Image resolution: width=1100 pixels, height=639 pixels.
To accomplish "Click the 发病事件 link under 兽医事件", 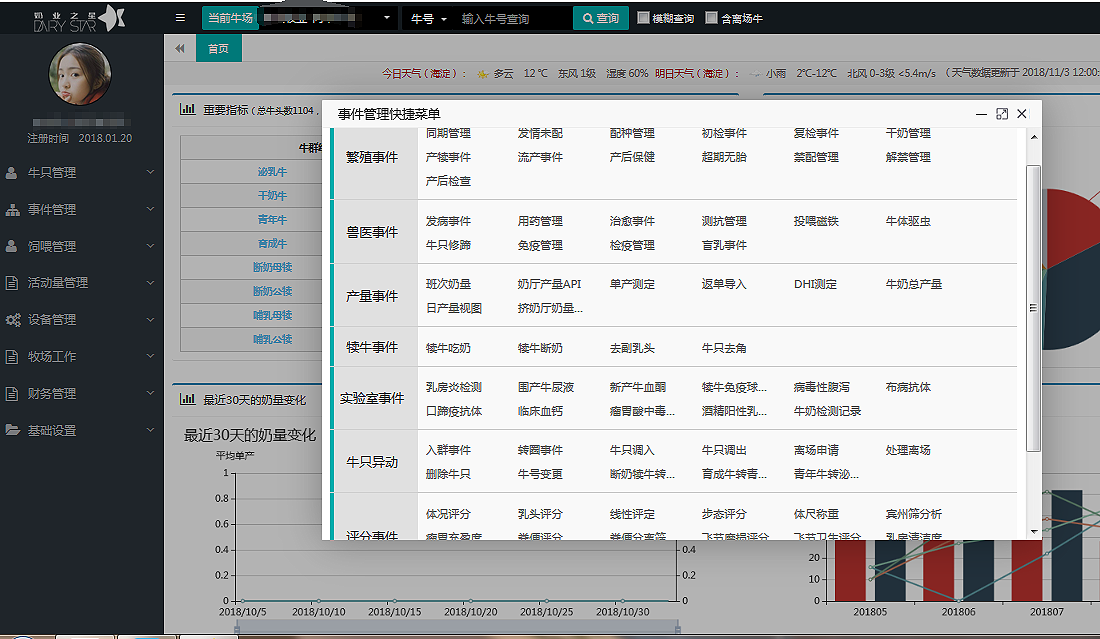I will tap(448, 221).
